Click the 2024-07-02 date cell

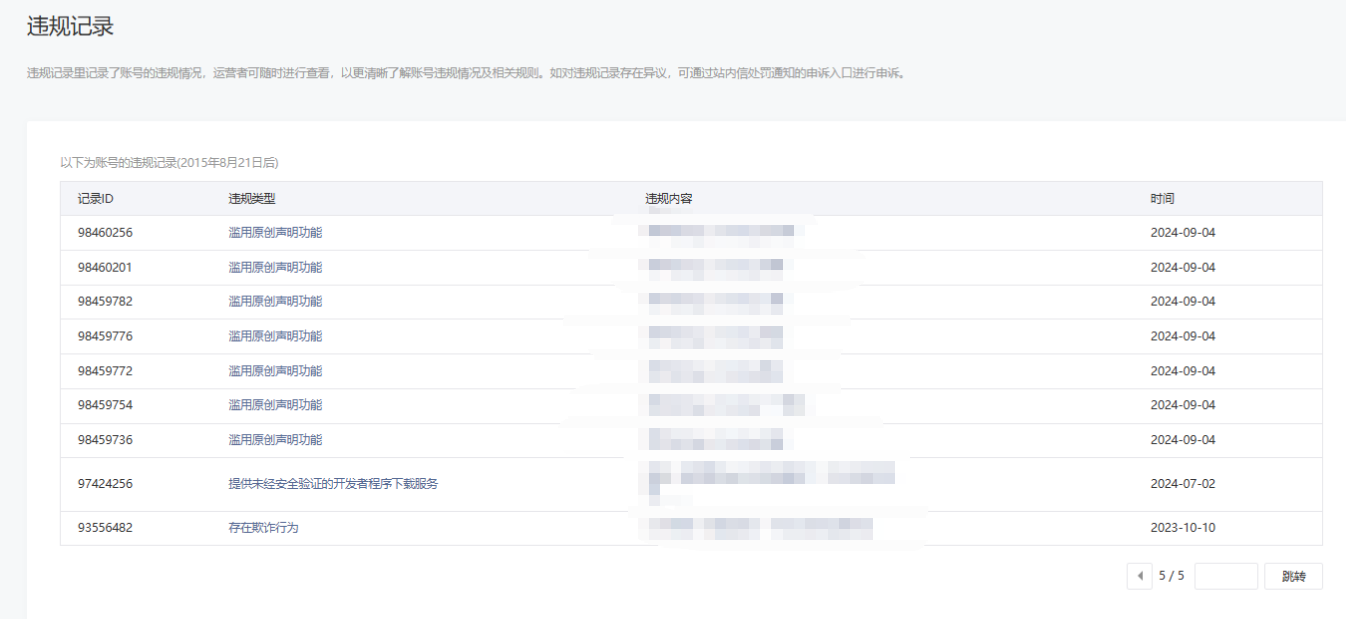[x=1183, y=484]
